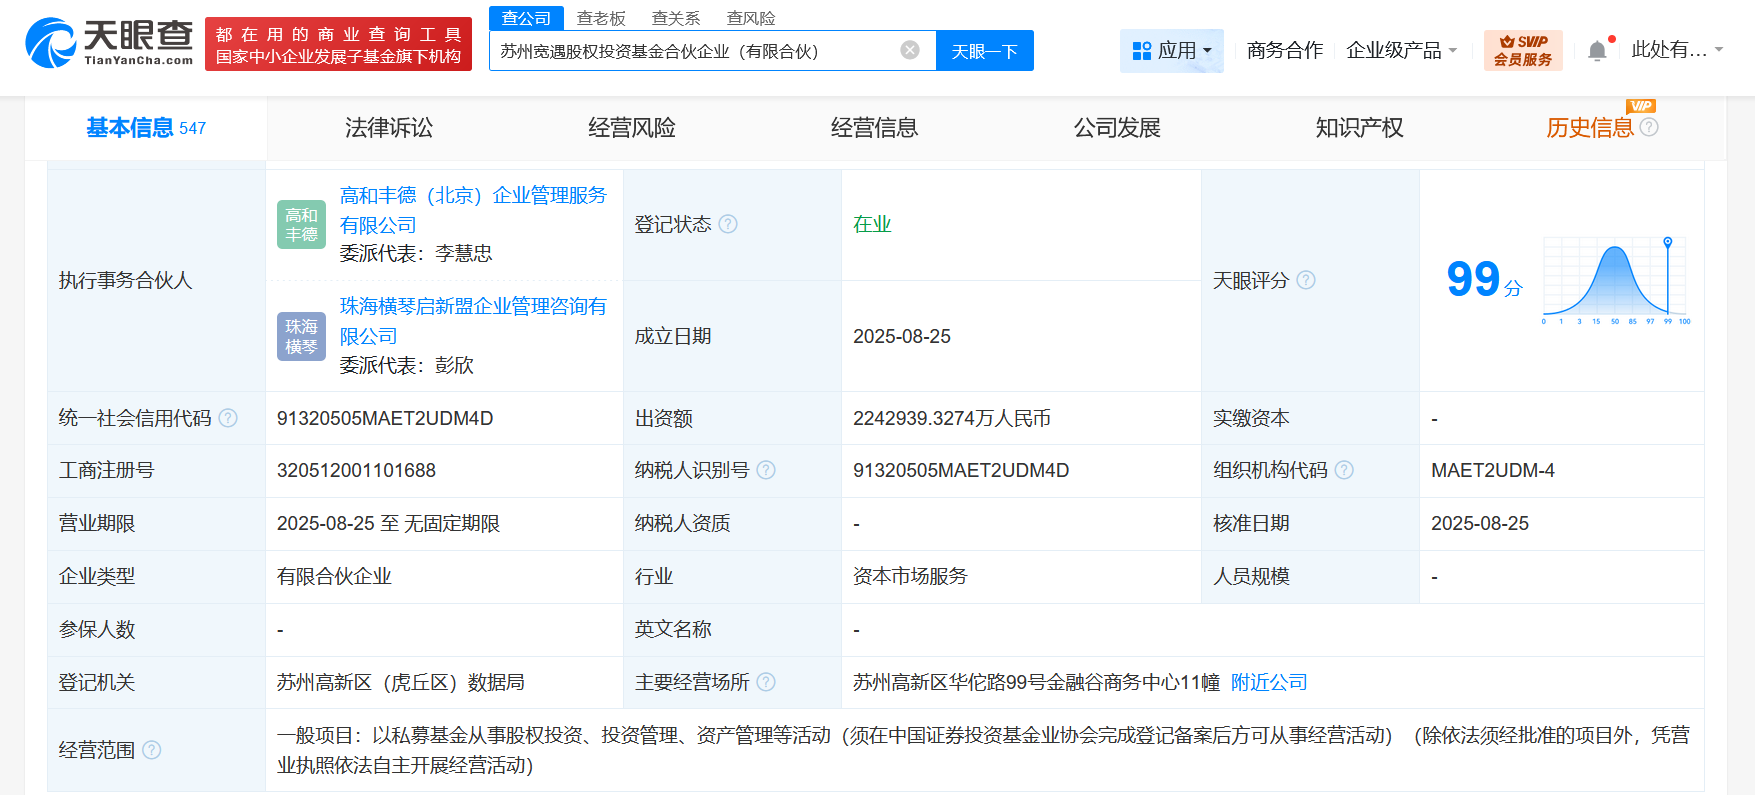The image size is (1755, 795).
Task: Click help icon beside 登记状态
Action: [x=728, y=224]
